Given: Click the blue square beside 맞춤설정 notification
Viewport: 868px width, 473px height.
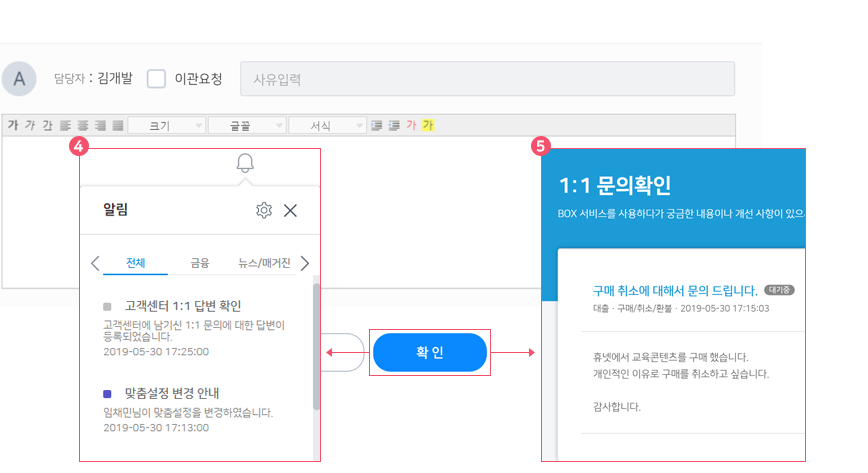Looking at the screenshot, I should [107, 394].
